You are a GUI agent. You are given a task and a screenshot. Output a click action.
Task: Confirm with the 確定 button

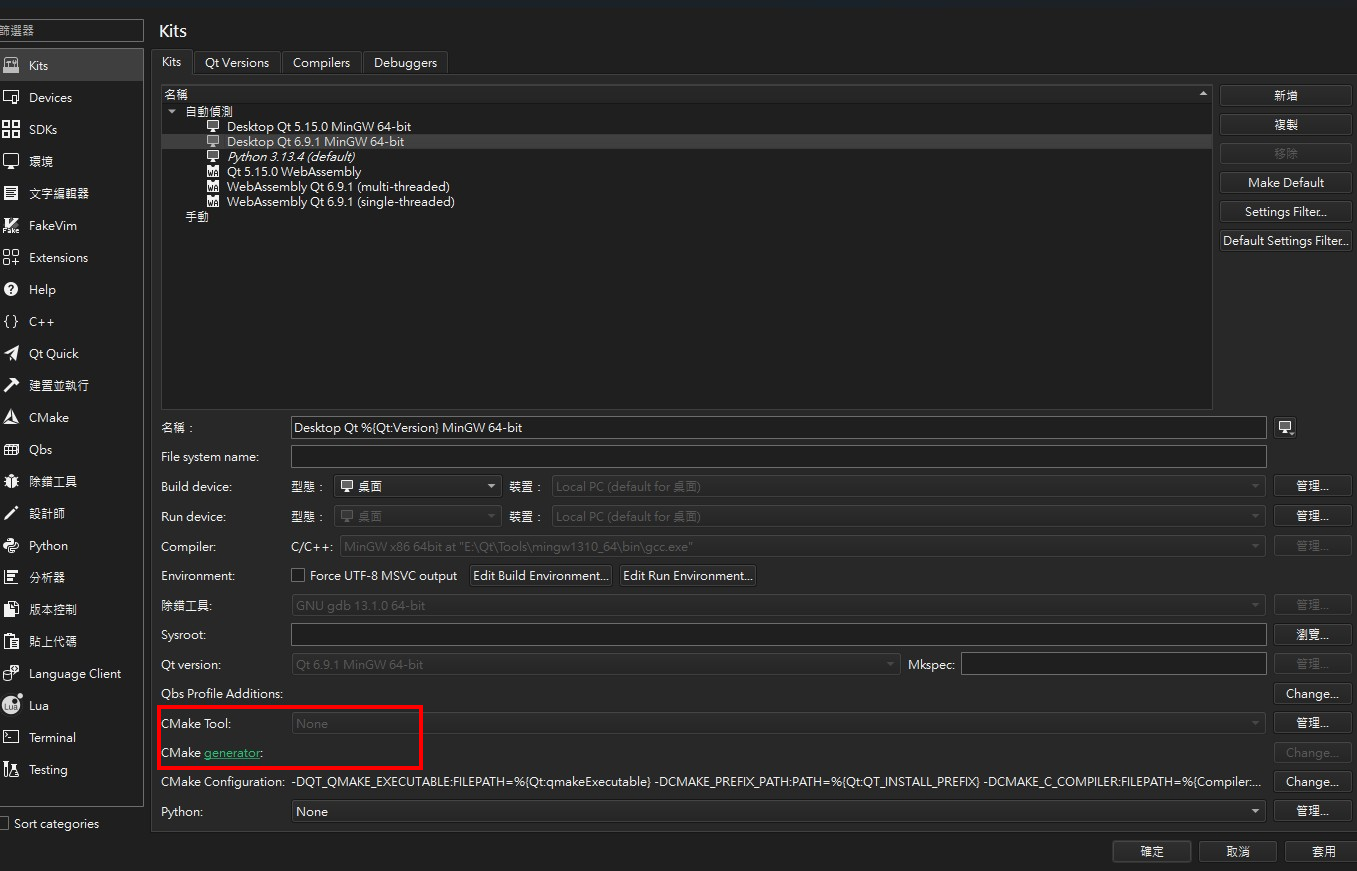click(1152, 851)
